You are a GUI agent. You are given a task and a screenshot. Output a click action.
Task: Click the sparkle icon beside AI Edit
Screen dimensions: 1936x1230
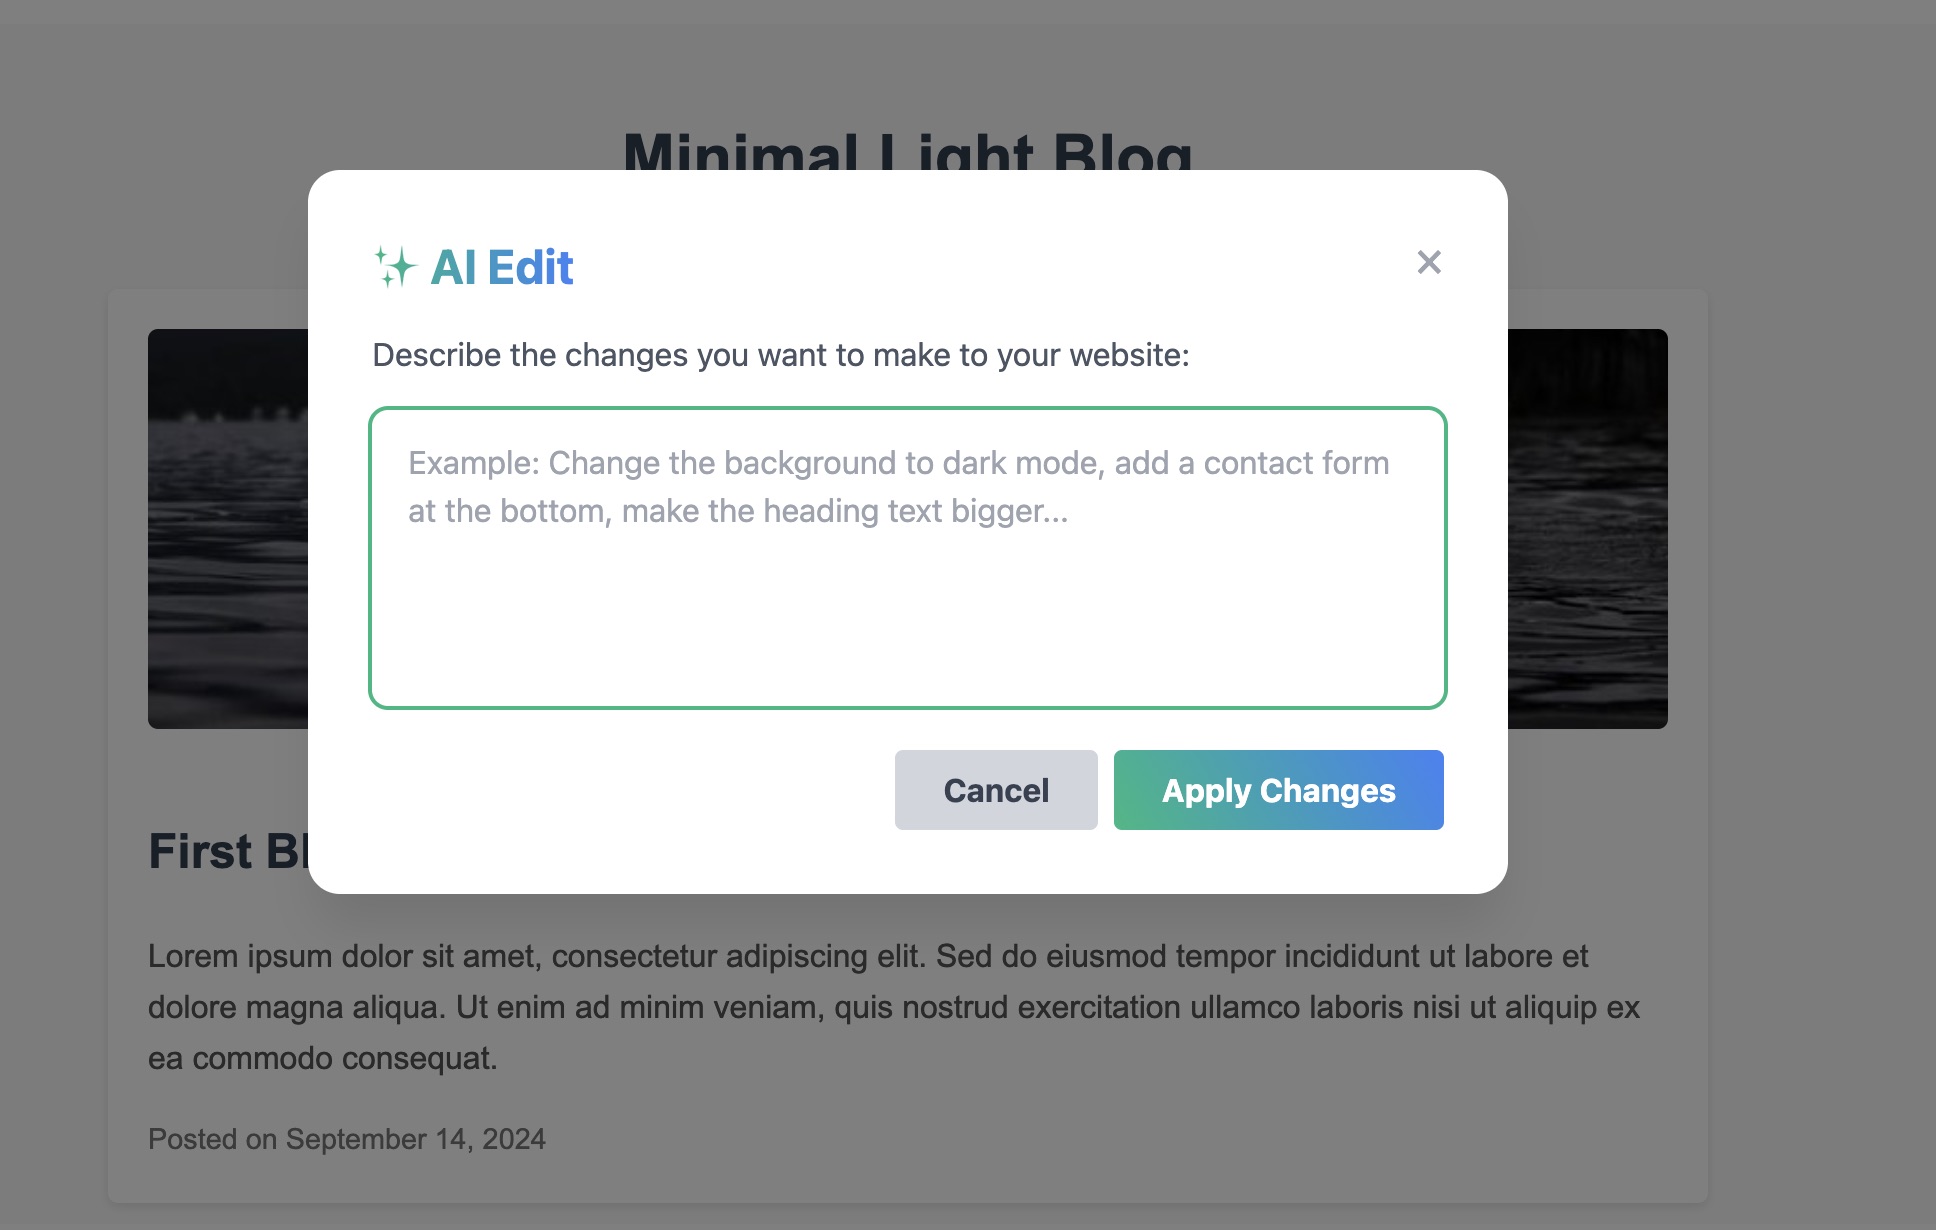tap(394, 267)
